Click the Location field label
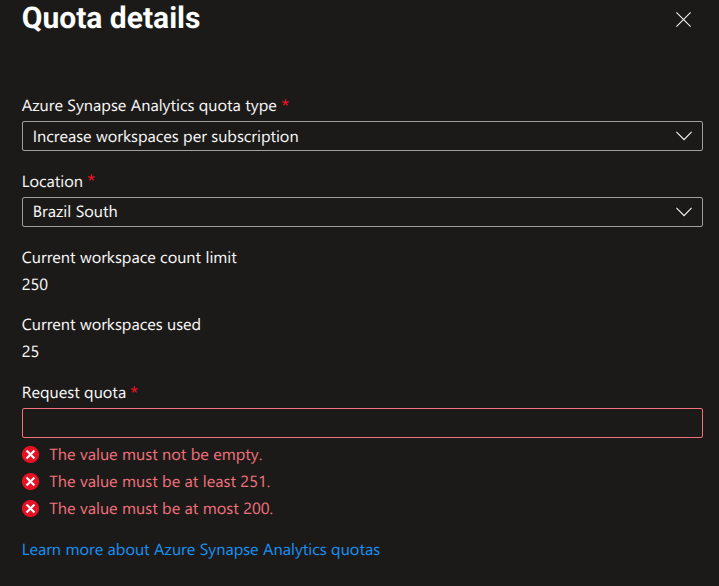The height and width of the screenshot is (586, 719). 52,182
